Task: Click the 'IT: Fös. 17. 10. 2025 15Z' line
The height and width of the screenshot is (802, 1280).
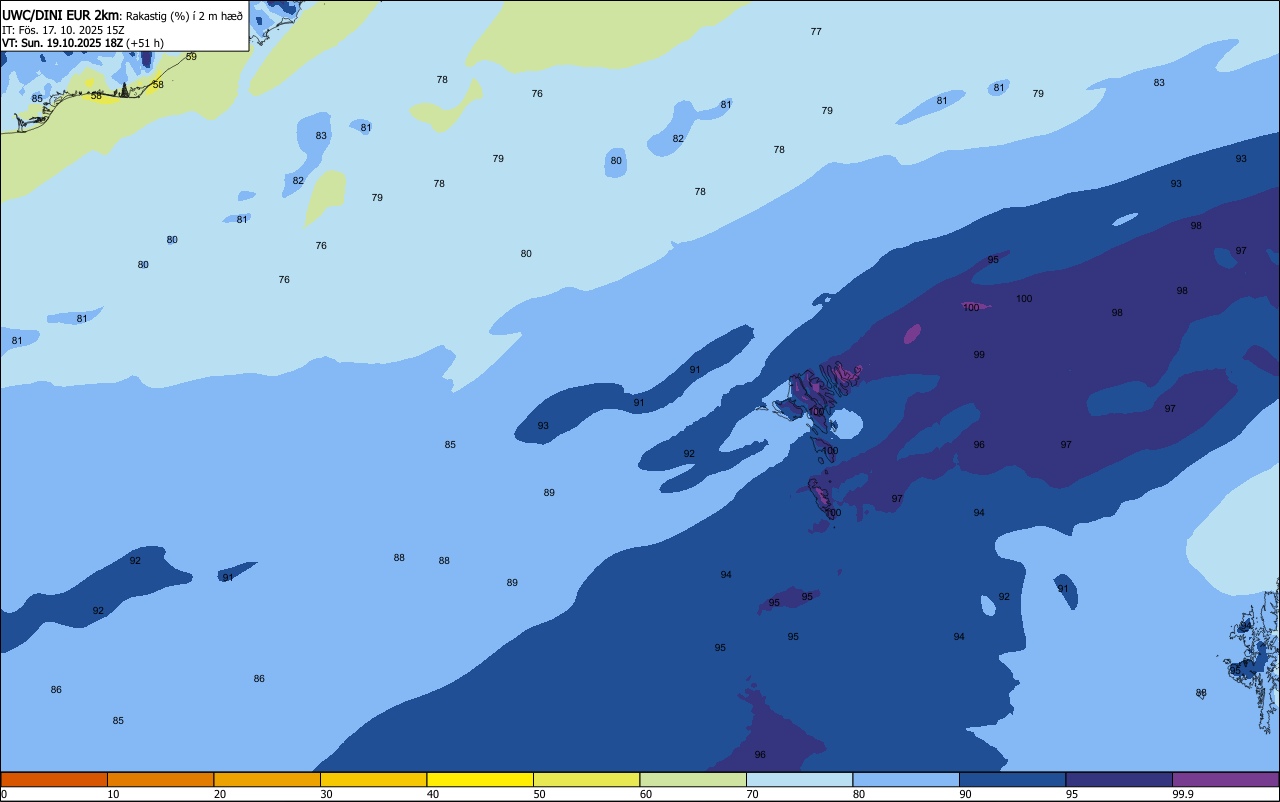Action: [x=63, y=29]
